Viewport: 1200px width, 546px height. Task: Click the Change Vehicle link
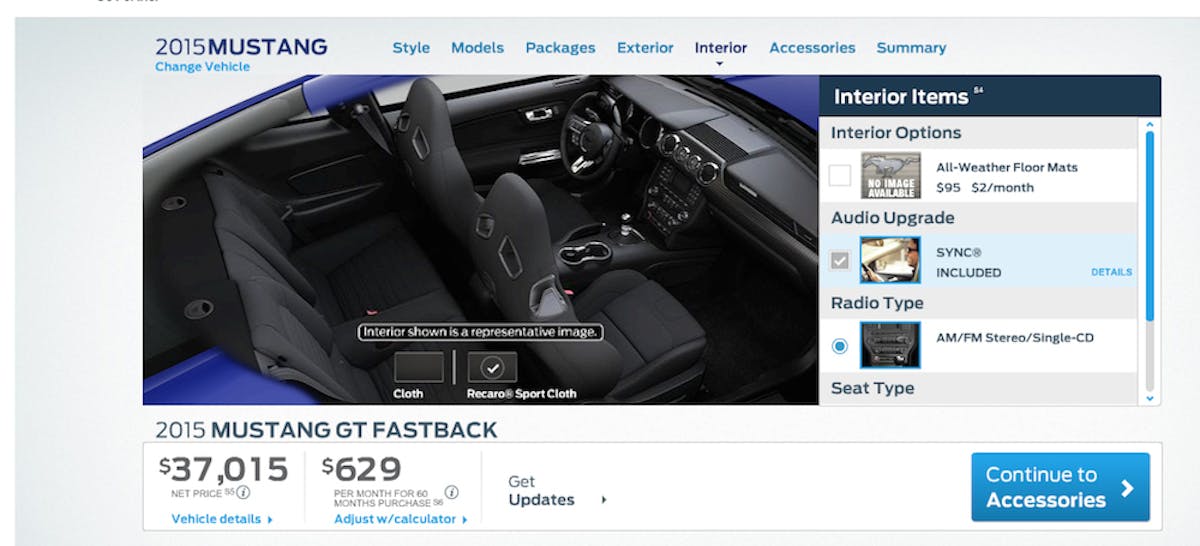click(x=202, y=67)
